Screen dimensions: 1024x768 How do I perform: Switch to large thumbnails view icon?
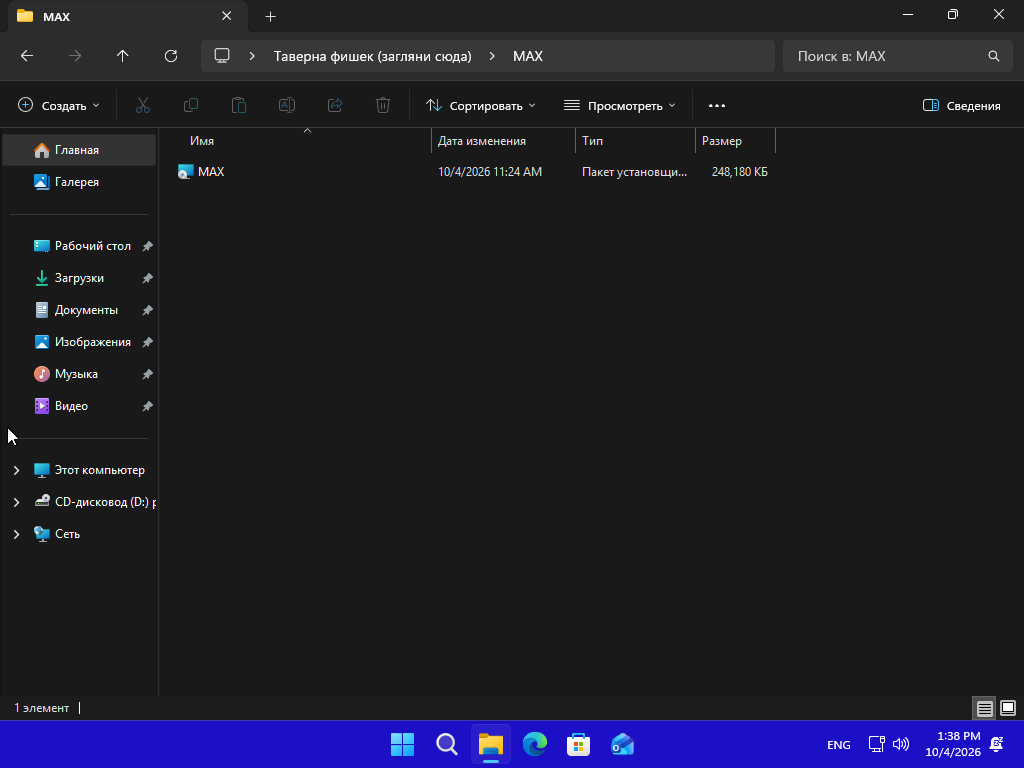point(1008,708)
